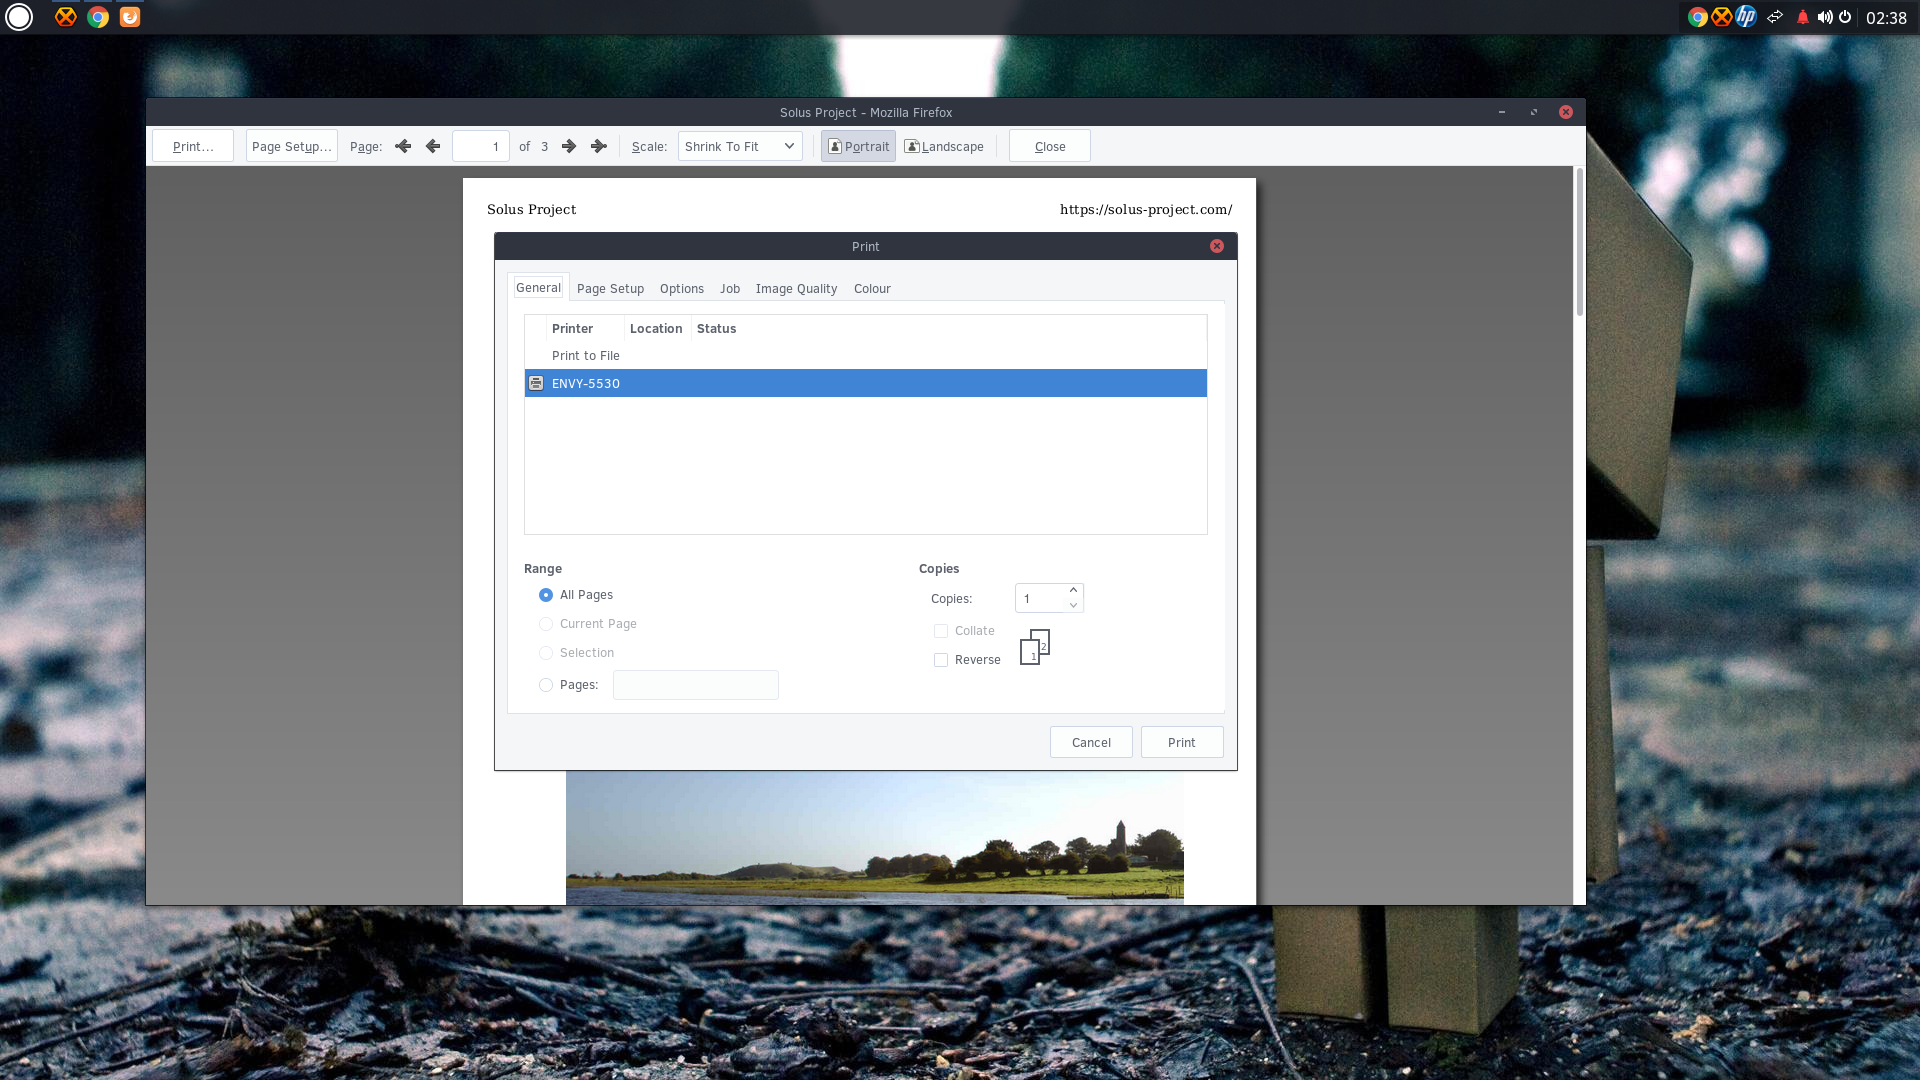Click the Print... toolbar button
The image size is (1920, 1080).
(x=193, y=146)
